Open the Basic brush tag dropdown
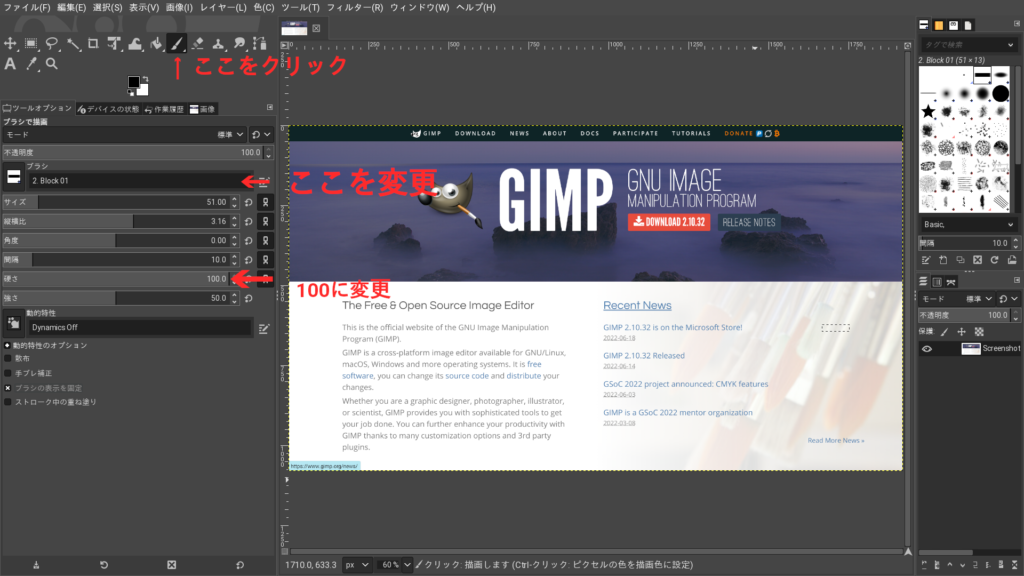Viewport: 1024px width, 576px height. (x=968, y=225)
